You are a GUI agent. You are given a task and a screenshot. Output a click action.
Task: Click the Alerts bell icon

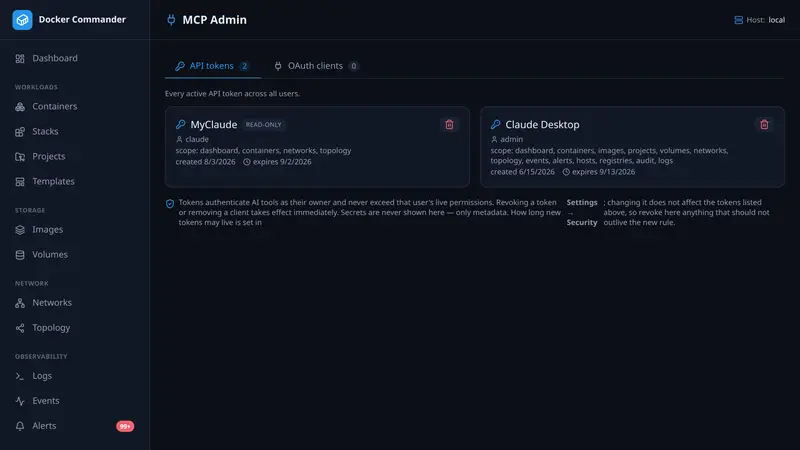(20, 426)
